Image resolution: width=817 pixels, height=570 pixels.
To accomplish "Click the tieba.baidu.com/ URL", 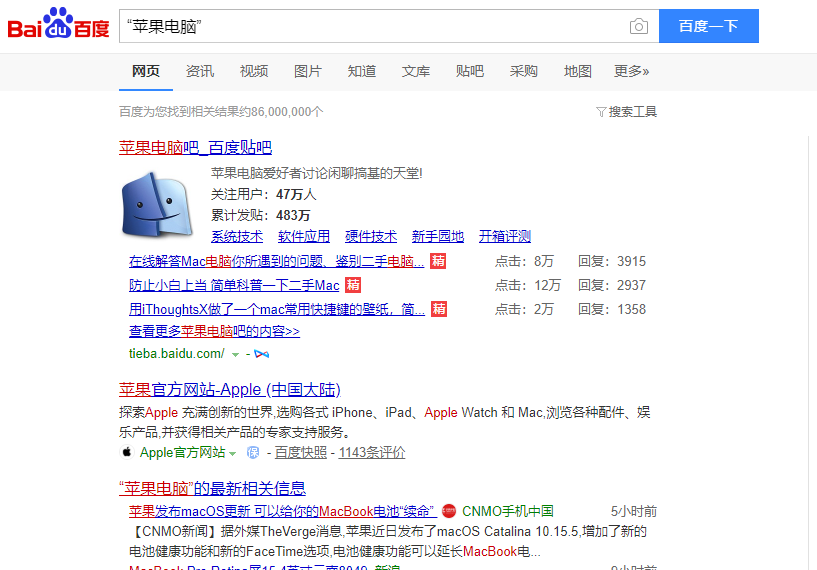I will (x=177, y=354).
